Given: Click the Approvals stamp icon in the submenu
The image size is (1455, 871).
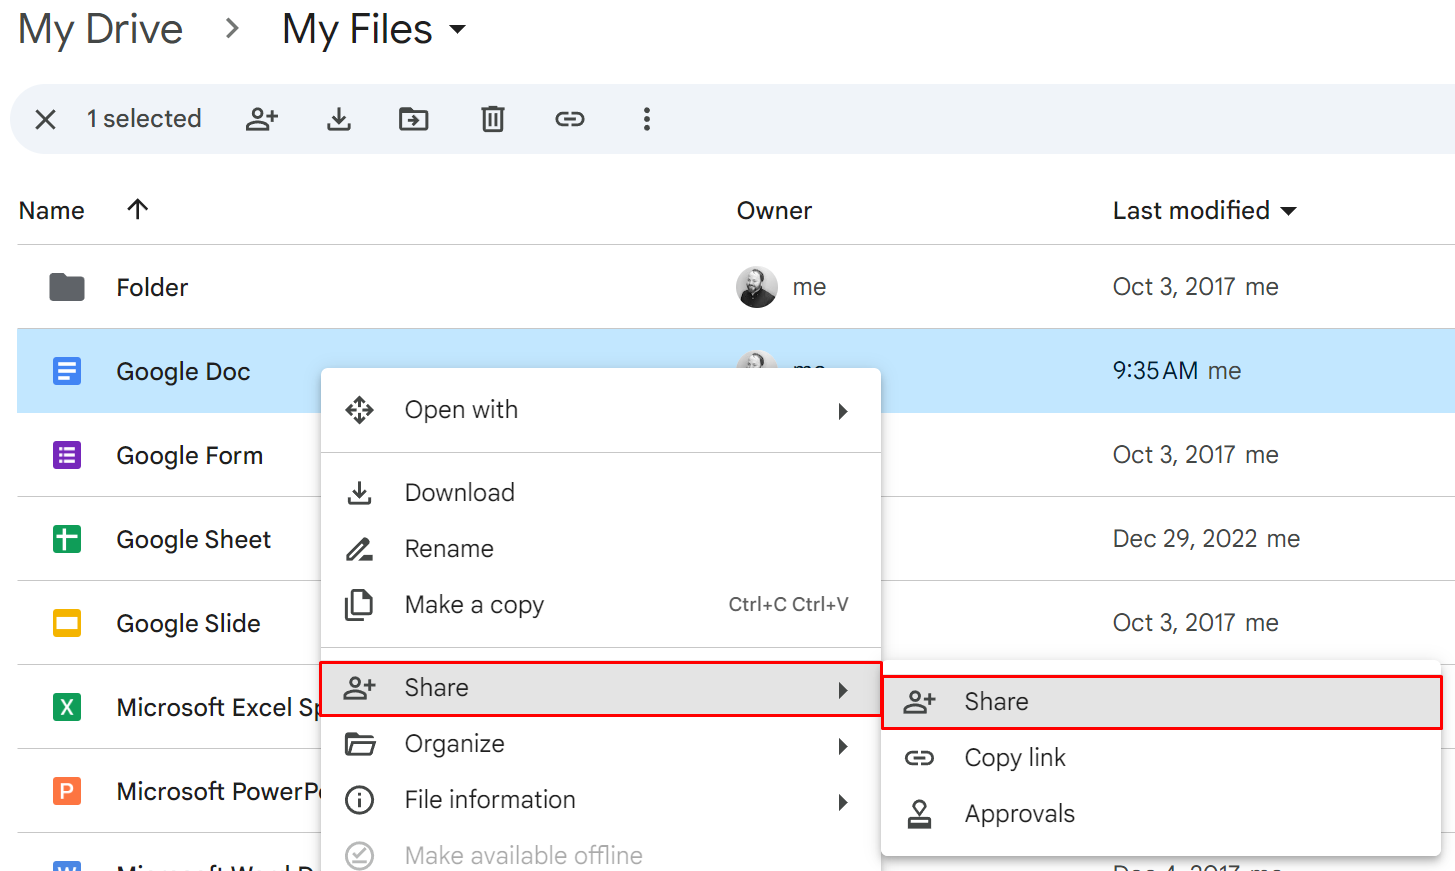Looking at the screenshot, I should tap(919, 814).
